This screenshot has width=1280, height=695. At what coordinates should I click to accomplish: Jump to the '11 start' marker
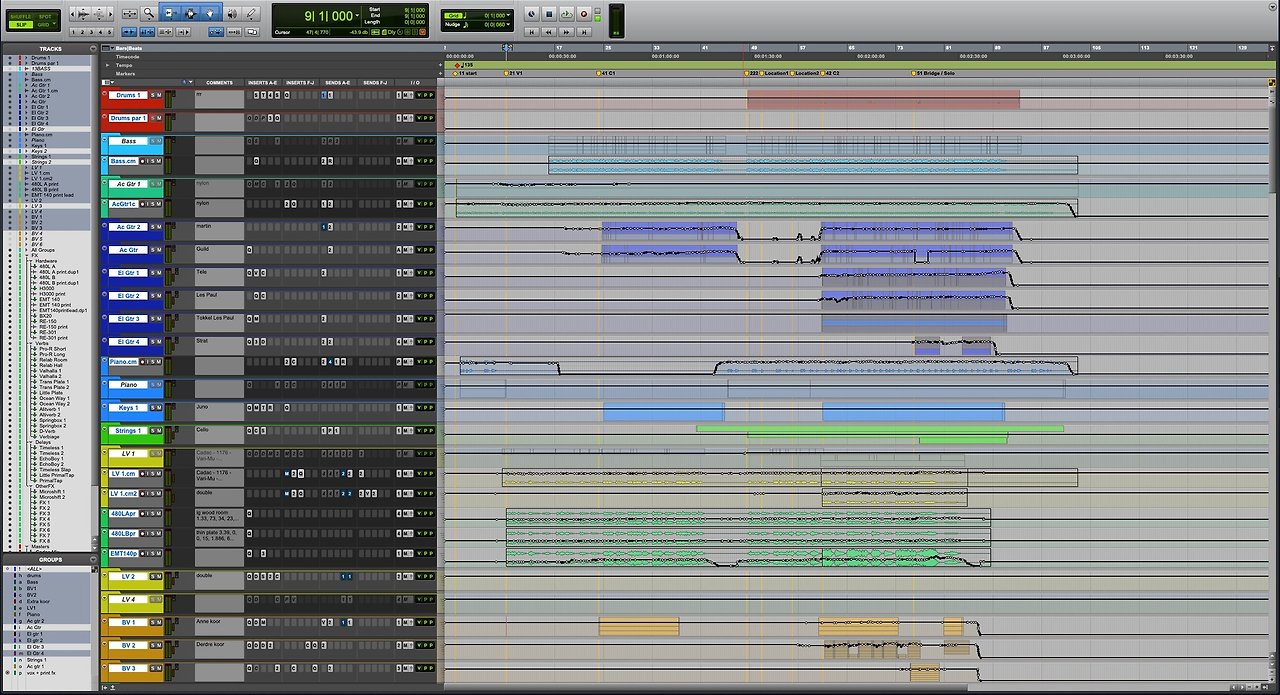coord(467,73)
